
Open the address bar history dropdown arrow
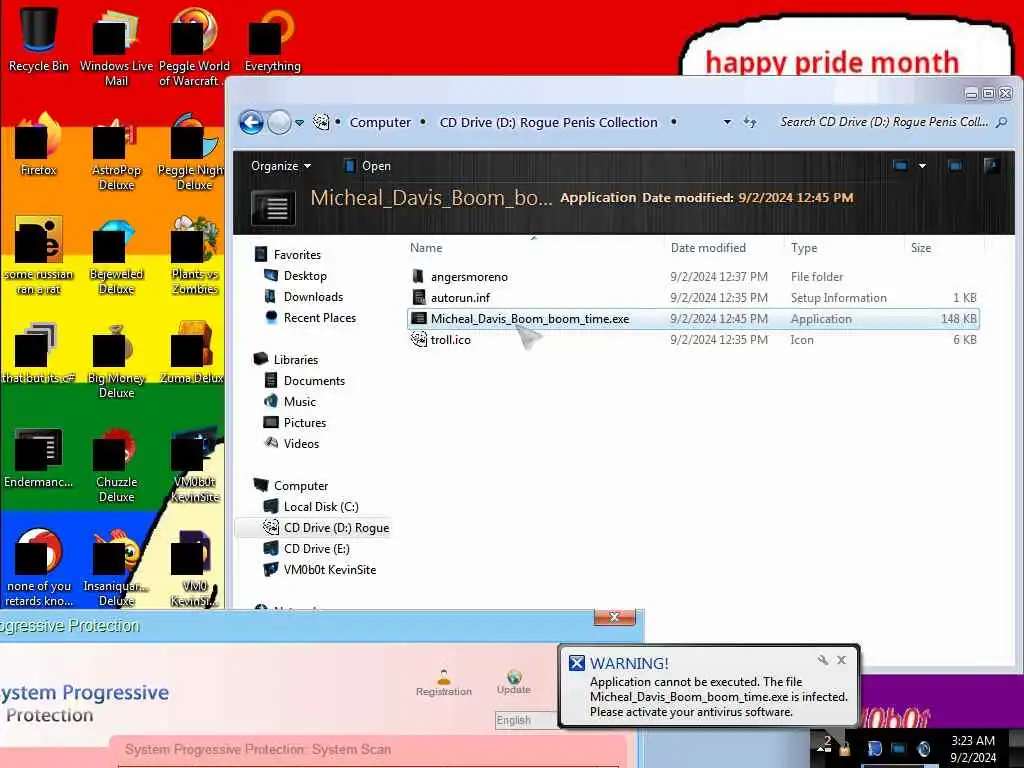727,122
